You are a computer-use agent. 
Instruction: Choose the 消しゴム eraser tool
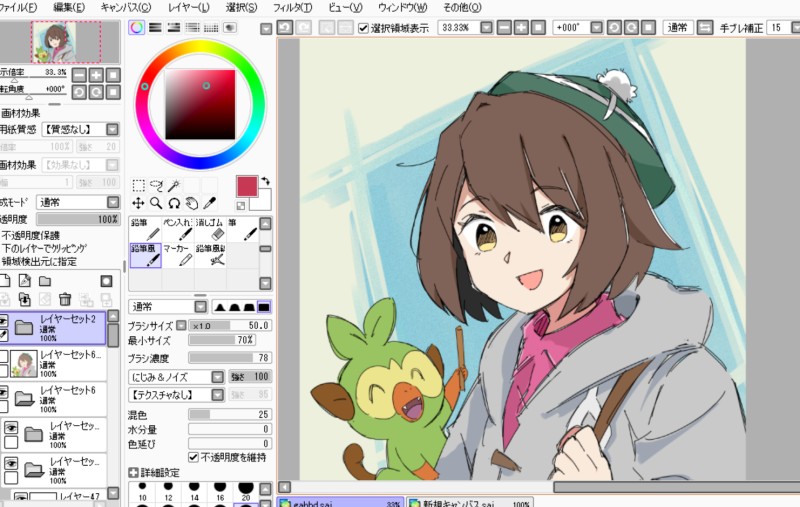(210, 230)
